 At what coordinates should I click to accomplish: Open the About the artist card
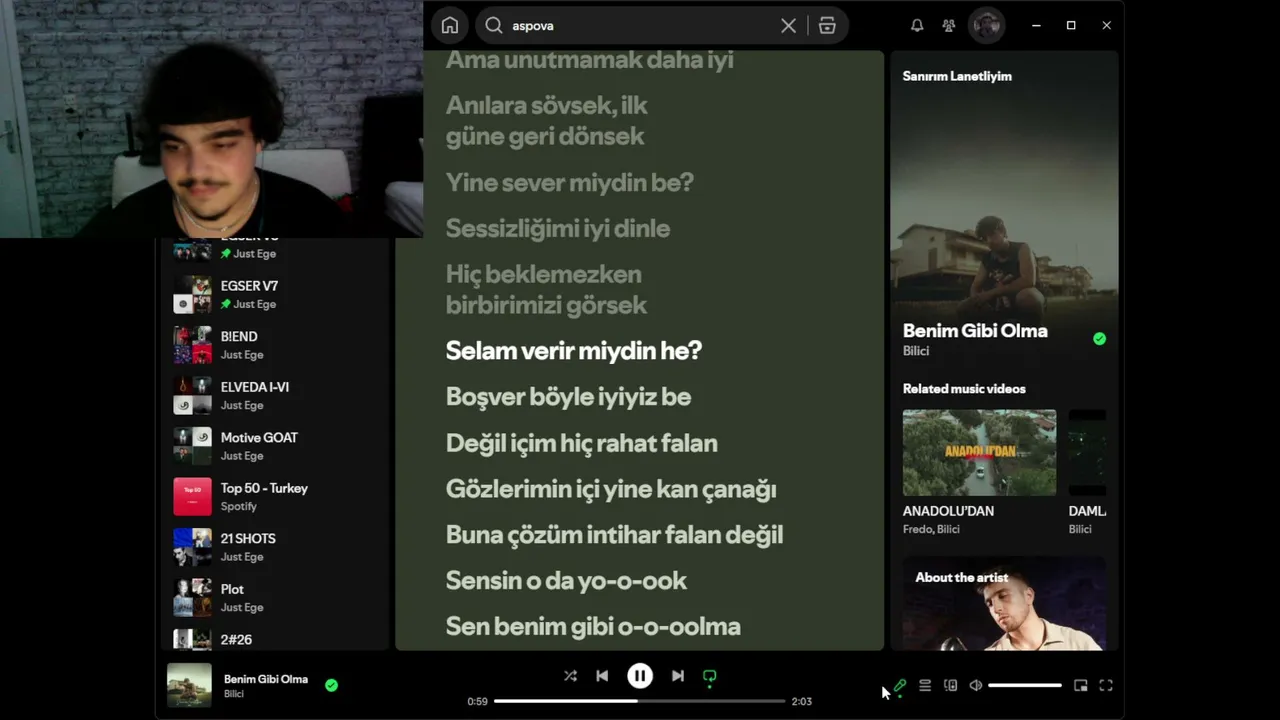tap(1004, 604)
